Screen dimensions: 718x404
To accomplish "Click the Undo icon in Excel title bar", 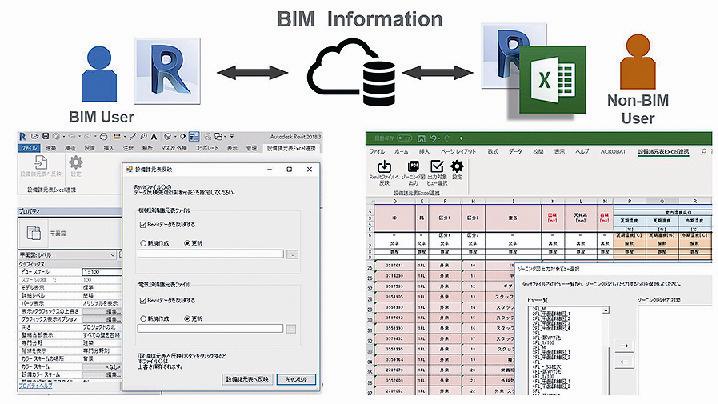I will pos(434,138).
